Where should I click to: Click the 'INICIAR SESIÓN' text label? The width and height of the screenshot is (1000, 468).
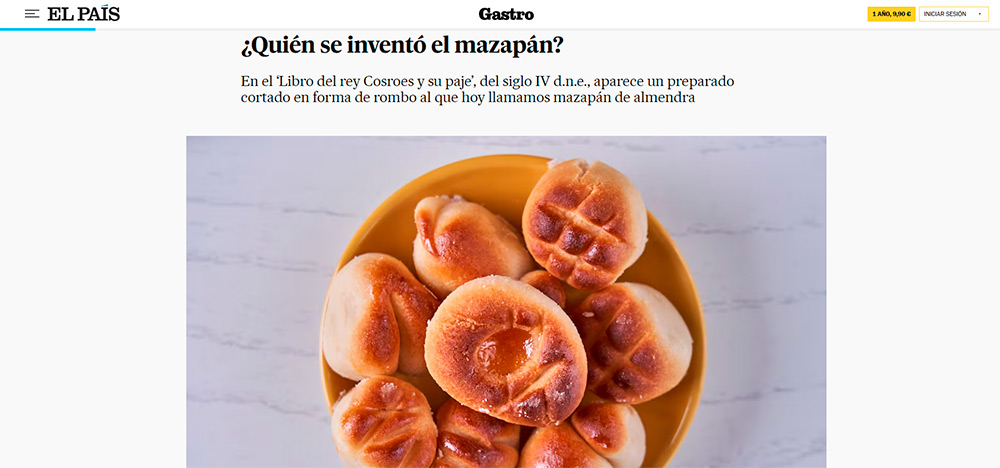pyautogui.click(x=945, y=14)
